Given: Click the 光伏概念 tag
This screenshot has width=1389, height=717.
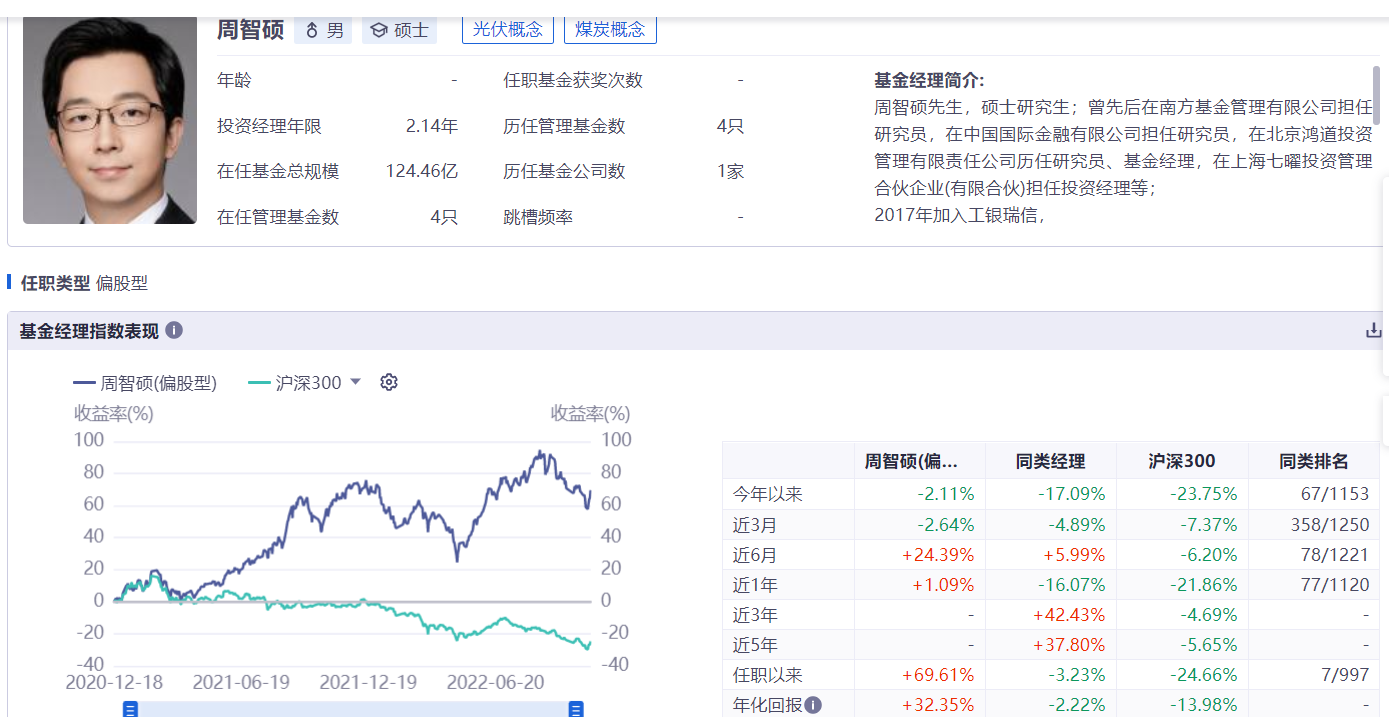Looking at the screenshot, I should tap(508, 29).
